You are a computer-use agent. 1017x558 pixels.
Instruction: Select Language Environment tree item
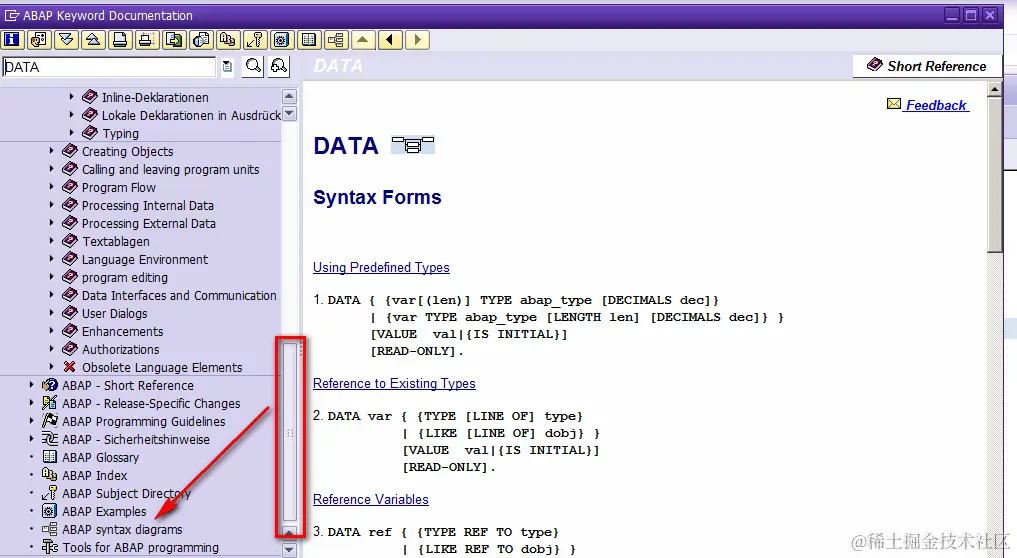(145, 260)
